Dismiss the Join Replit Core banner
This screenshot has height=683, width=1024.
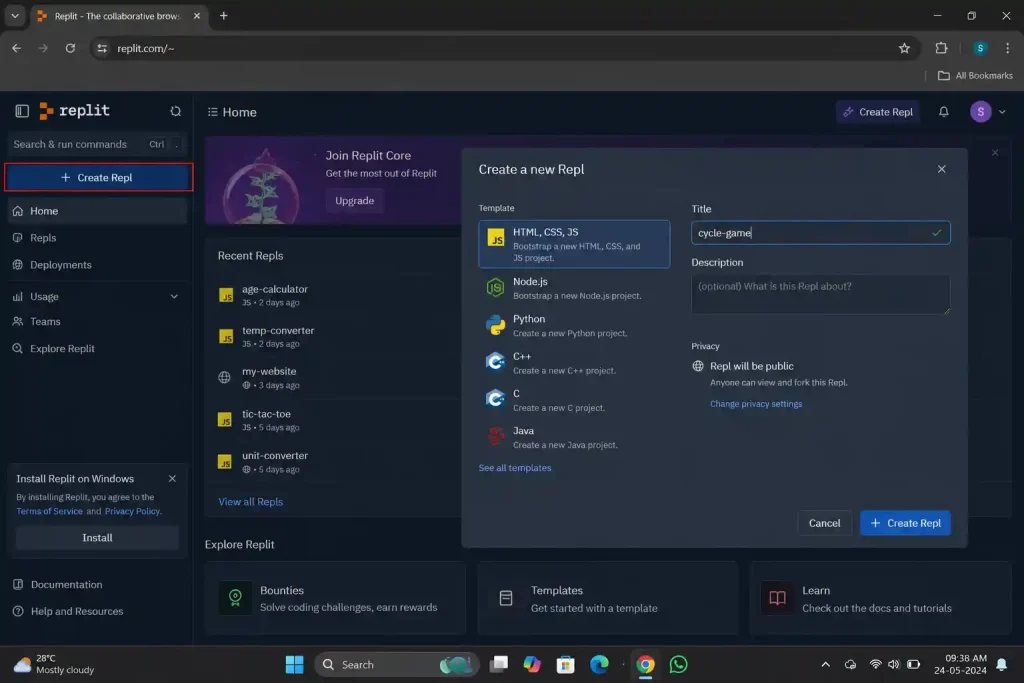click(994, 153)
